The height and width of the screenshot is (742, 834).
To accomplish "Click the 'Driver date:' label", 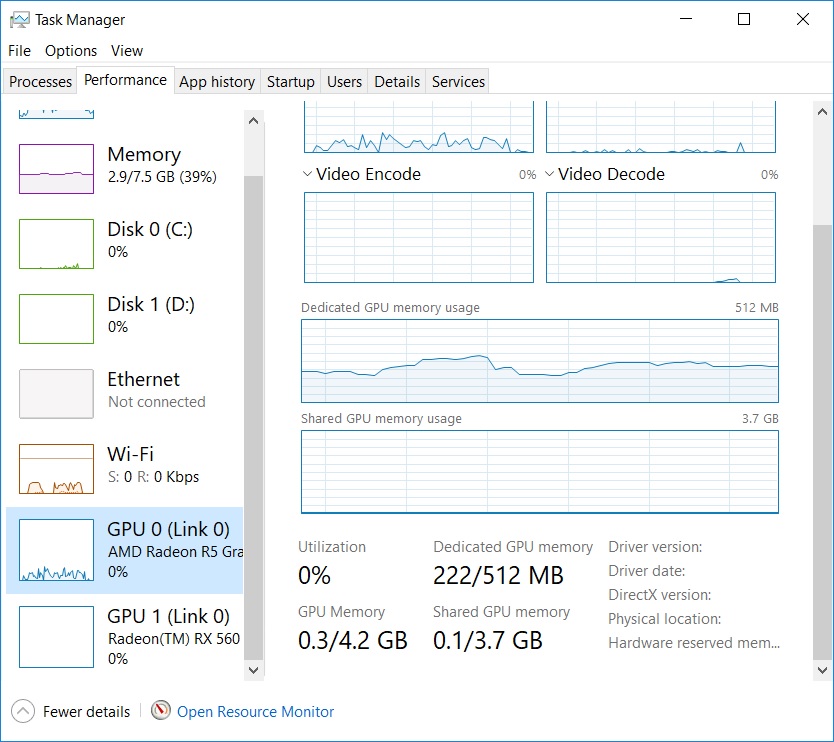I will pos(647,571).
